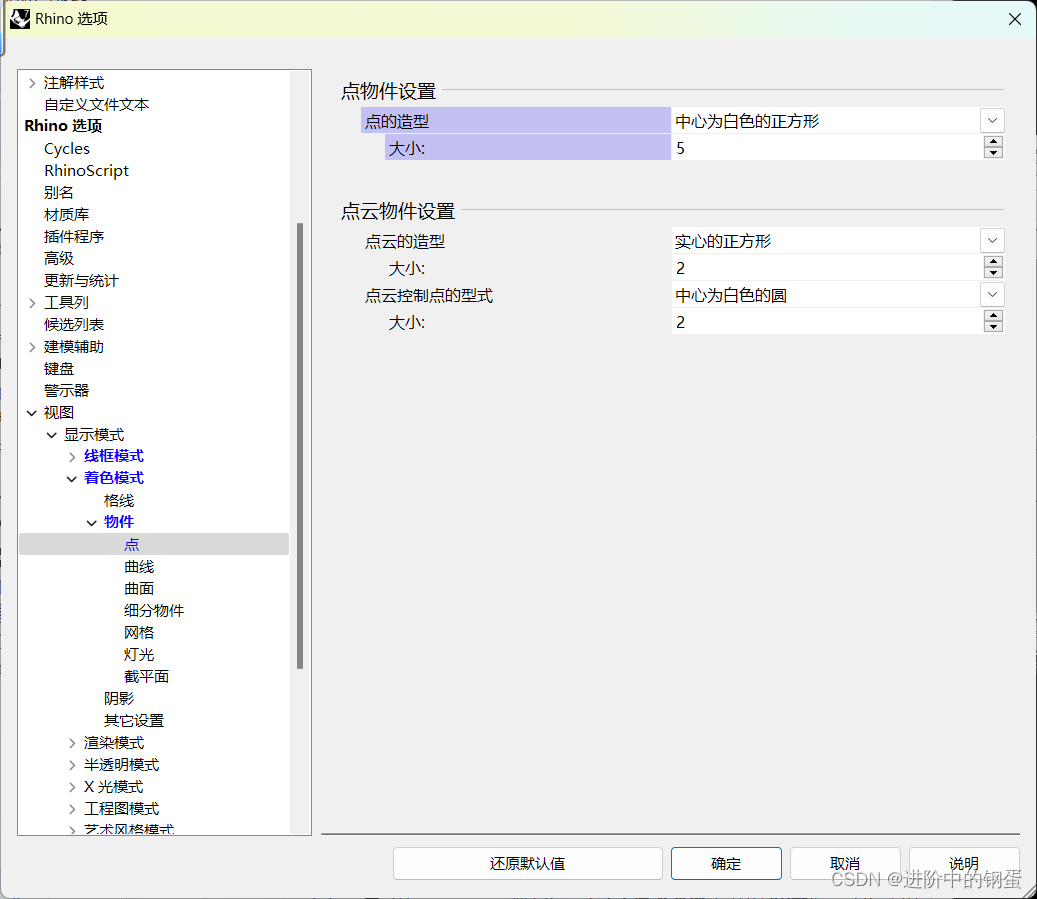Confirm with the 确定 button

coord(726,863)
